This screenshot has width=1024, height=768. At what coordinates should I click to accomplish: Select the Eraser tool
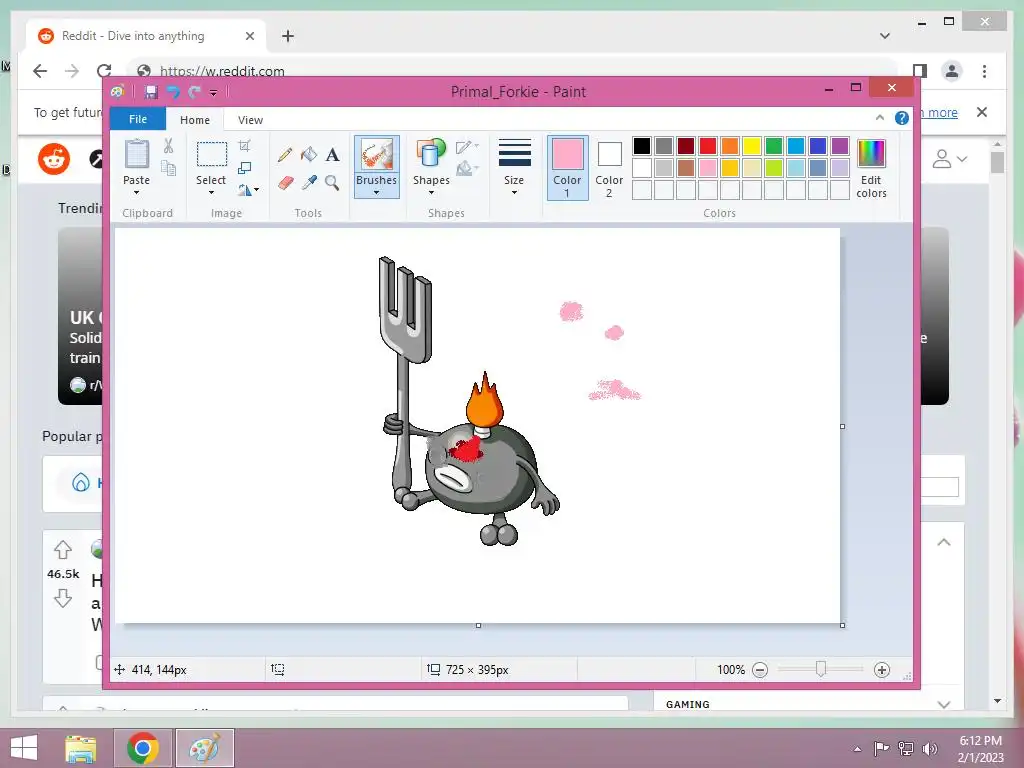pyautogui.click(x=285, y=183)
